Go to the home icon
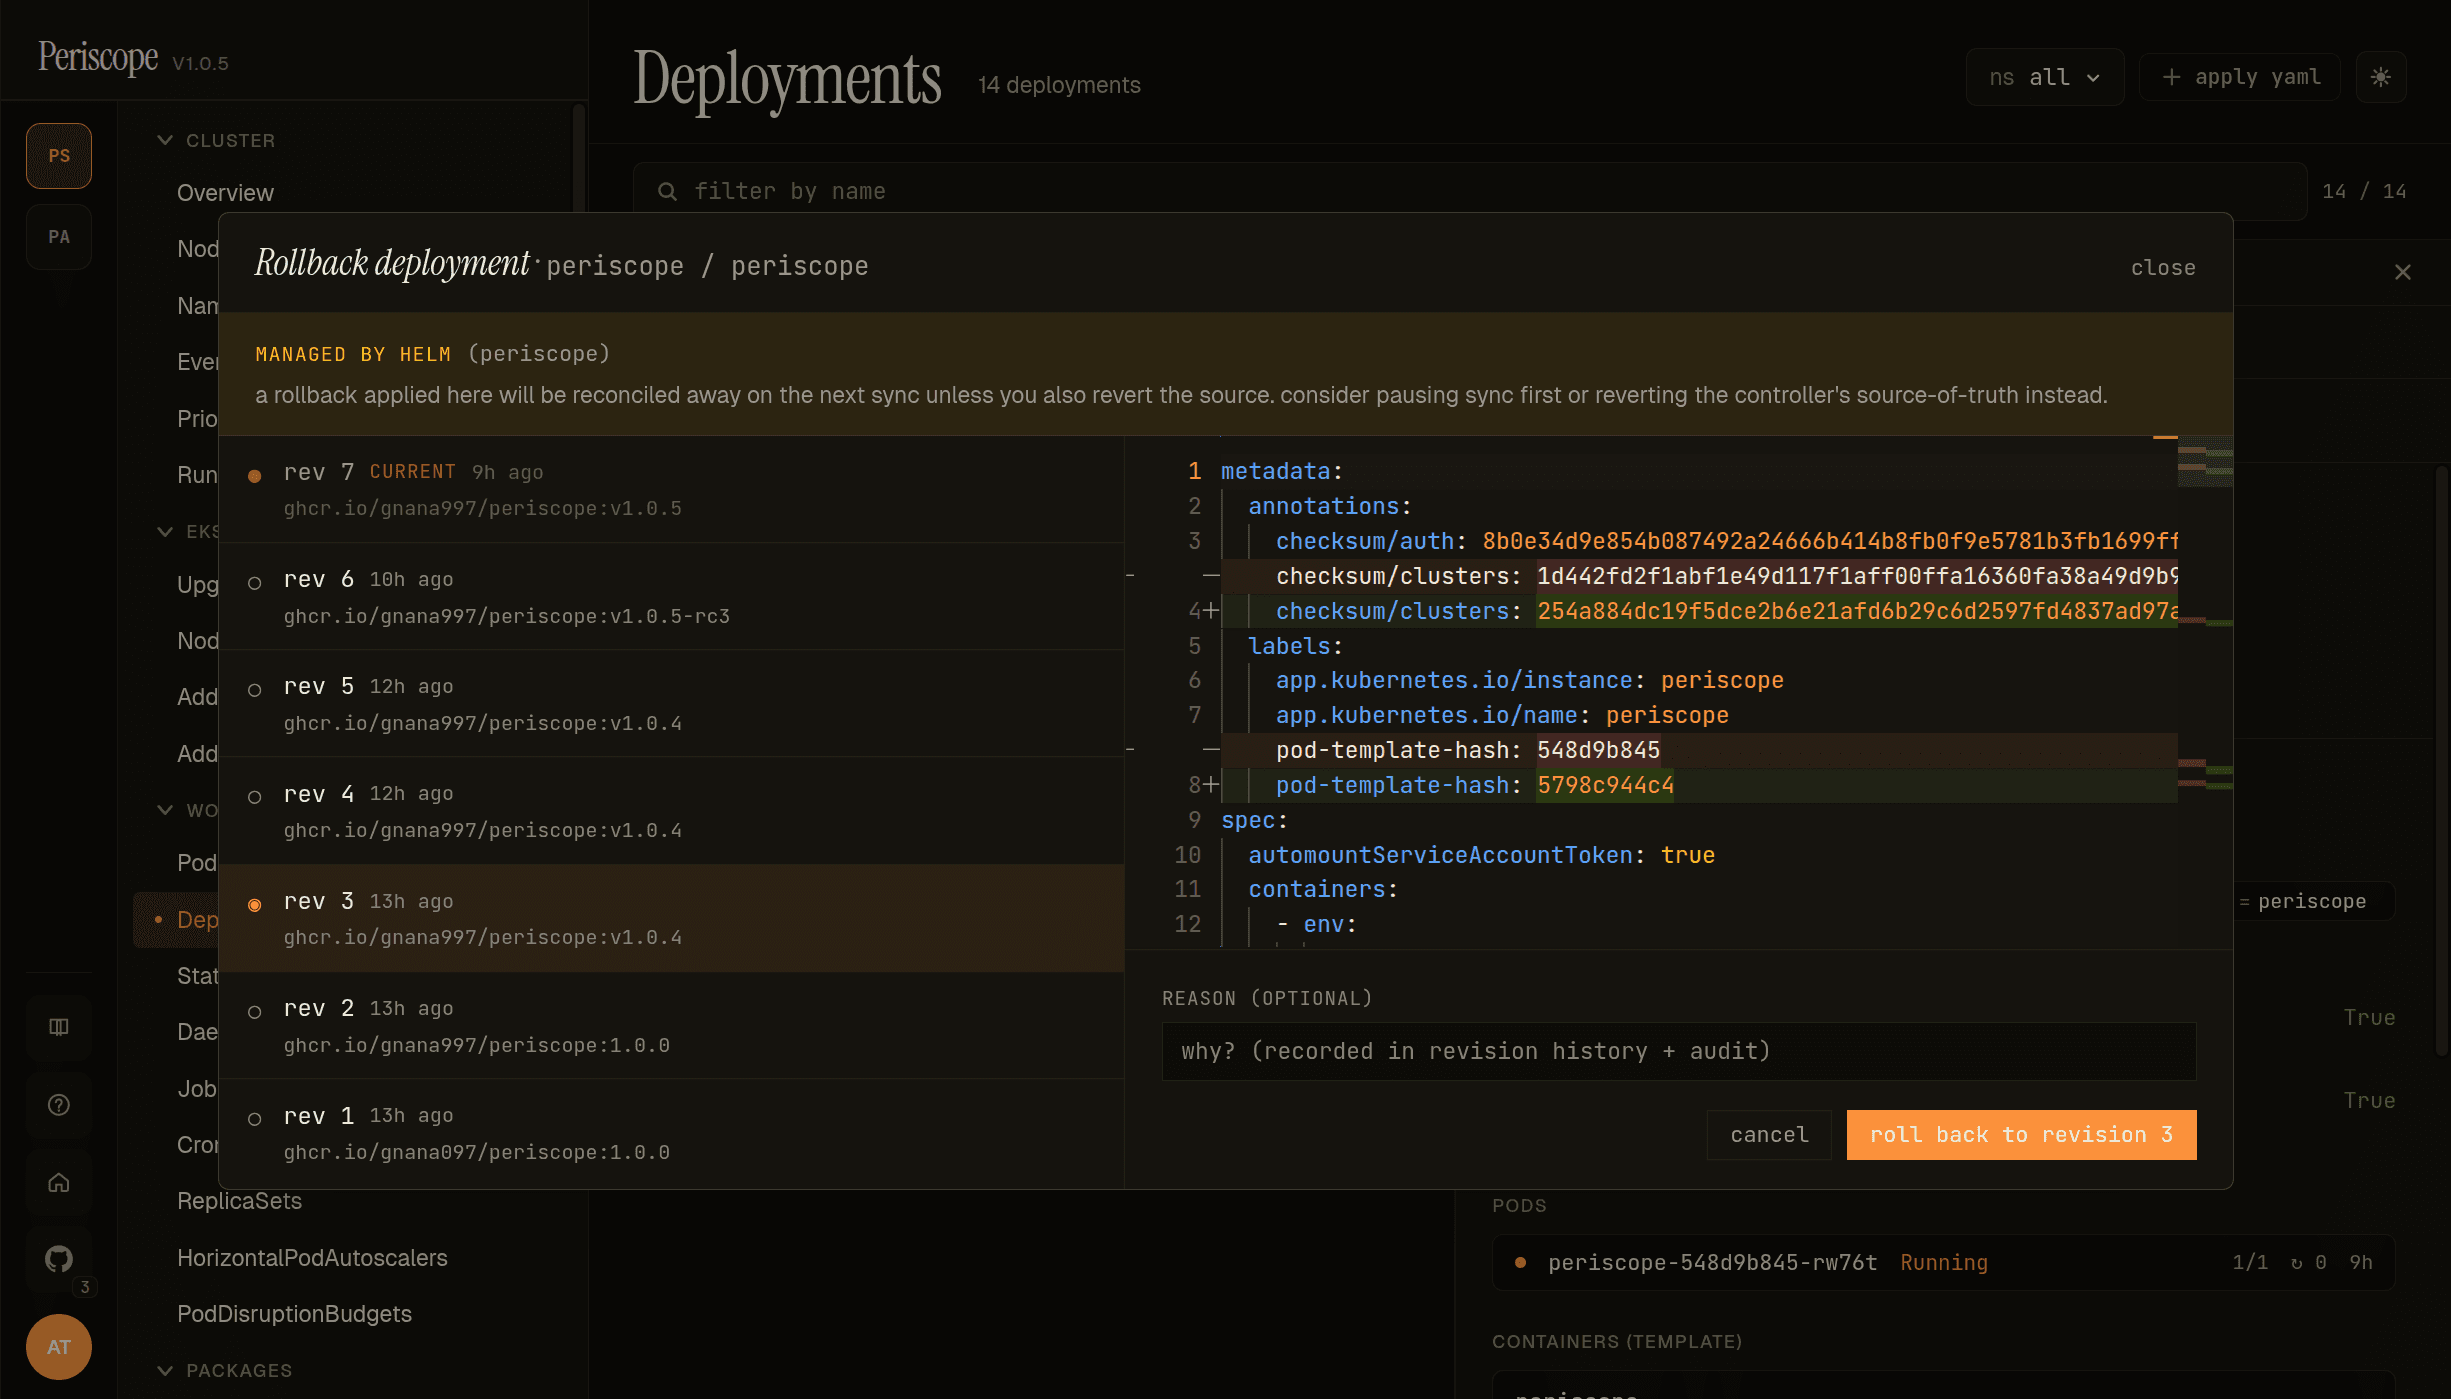 59,1183
